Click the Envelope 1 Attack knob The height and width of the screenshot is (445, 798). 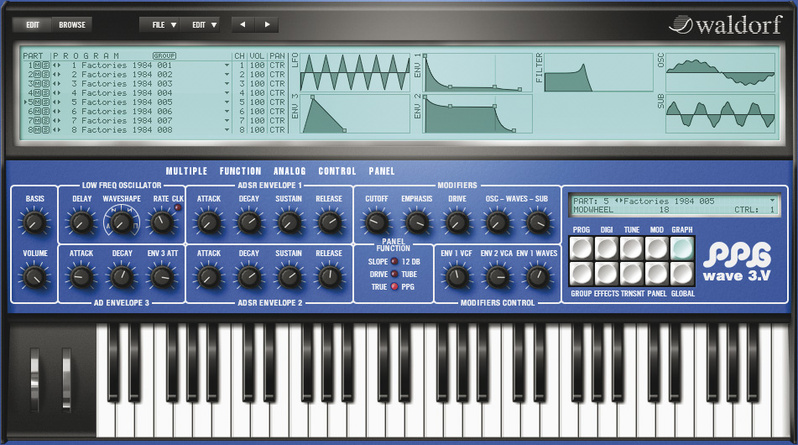[x=209, y=222]
